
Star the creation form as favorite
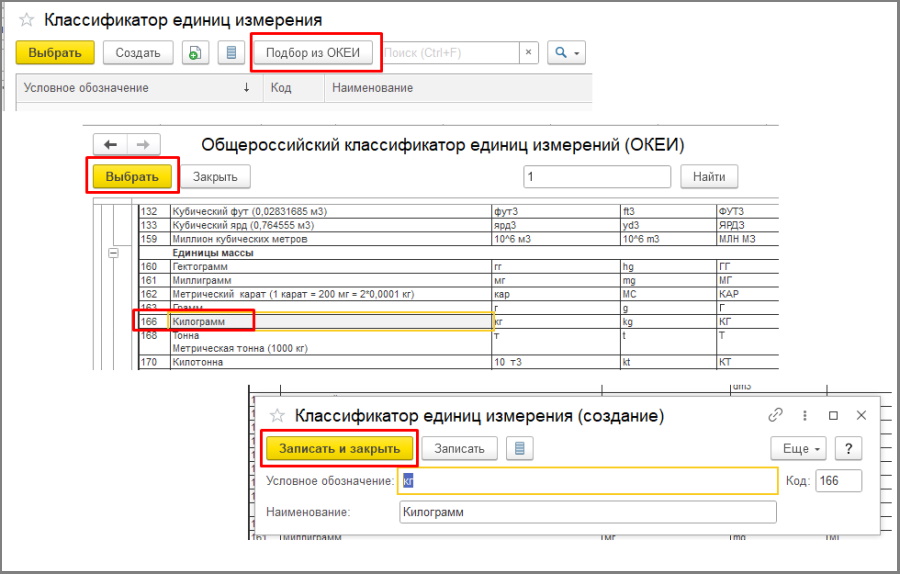tap(278, 415)
